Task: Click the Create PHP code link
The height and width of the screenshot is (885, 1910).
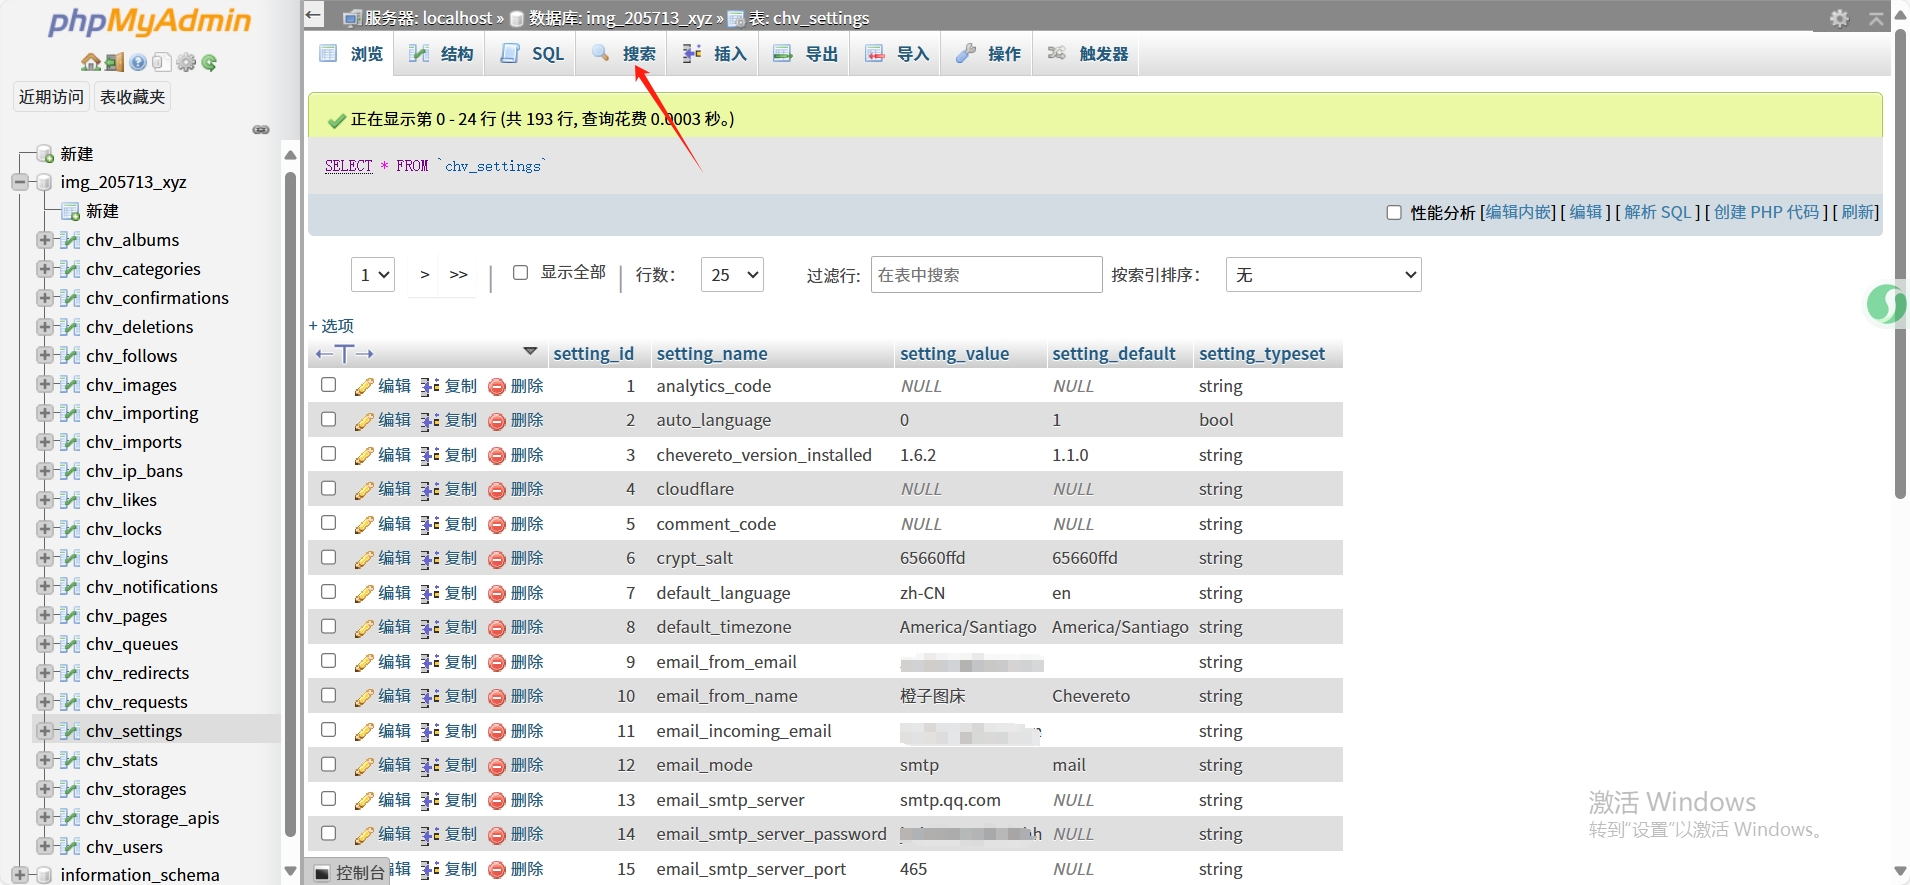Action: 1766,213
